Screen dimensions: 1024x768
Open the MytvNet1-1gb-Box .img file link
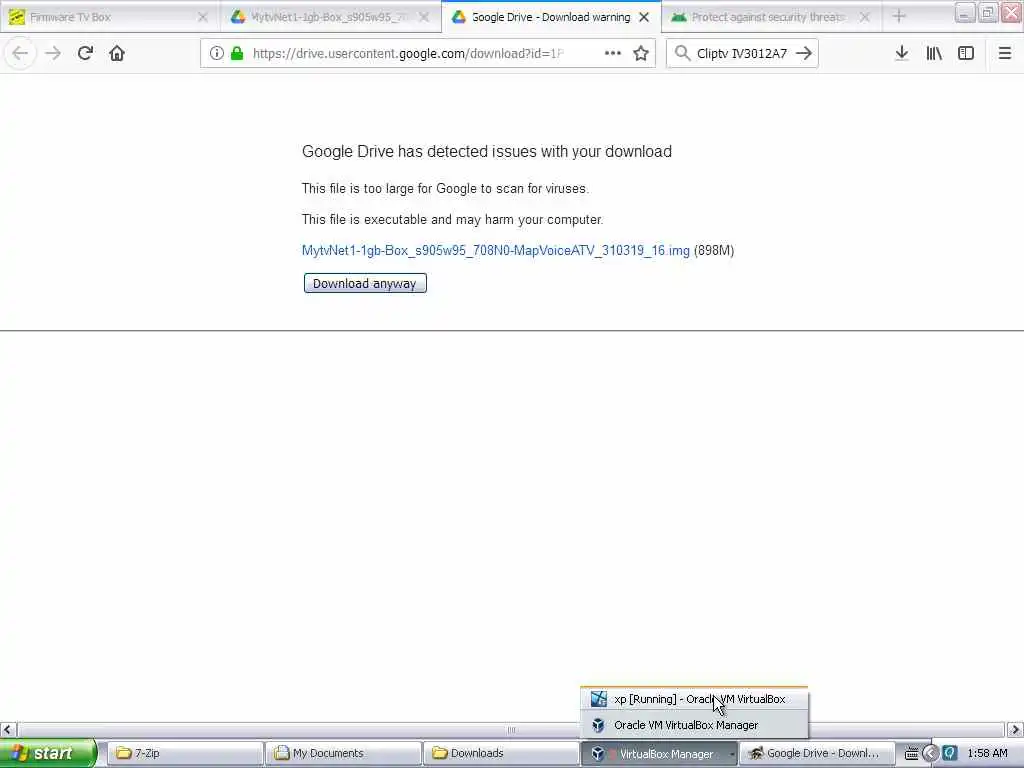pos(496,250)
